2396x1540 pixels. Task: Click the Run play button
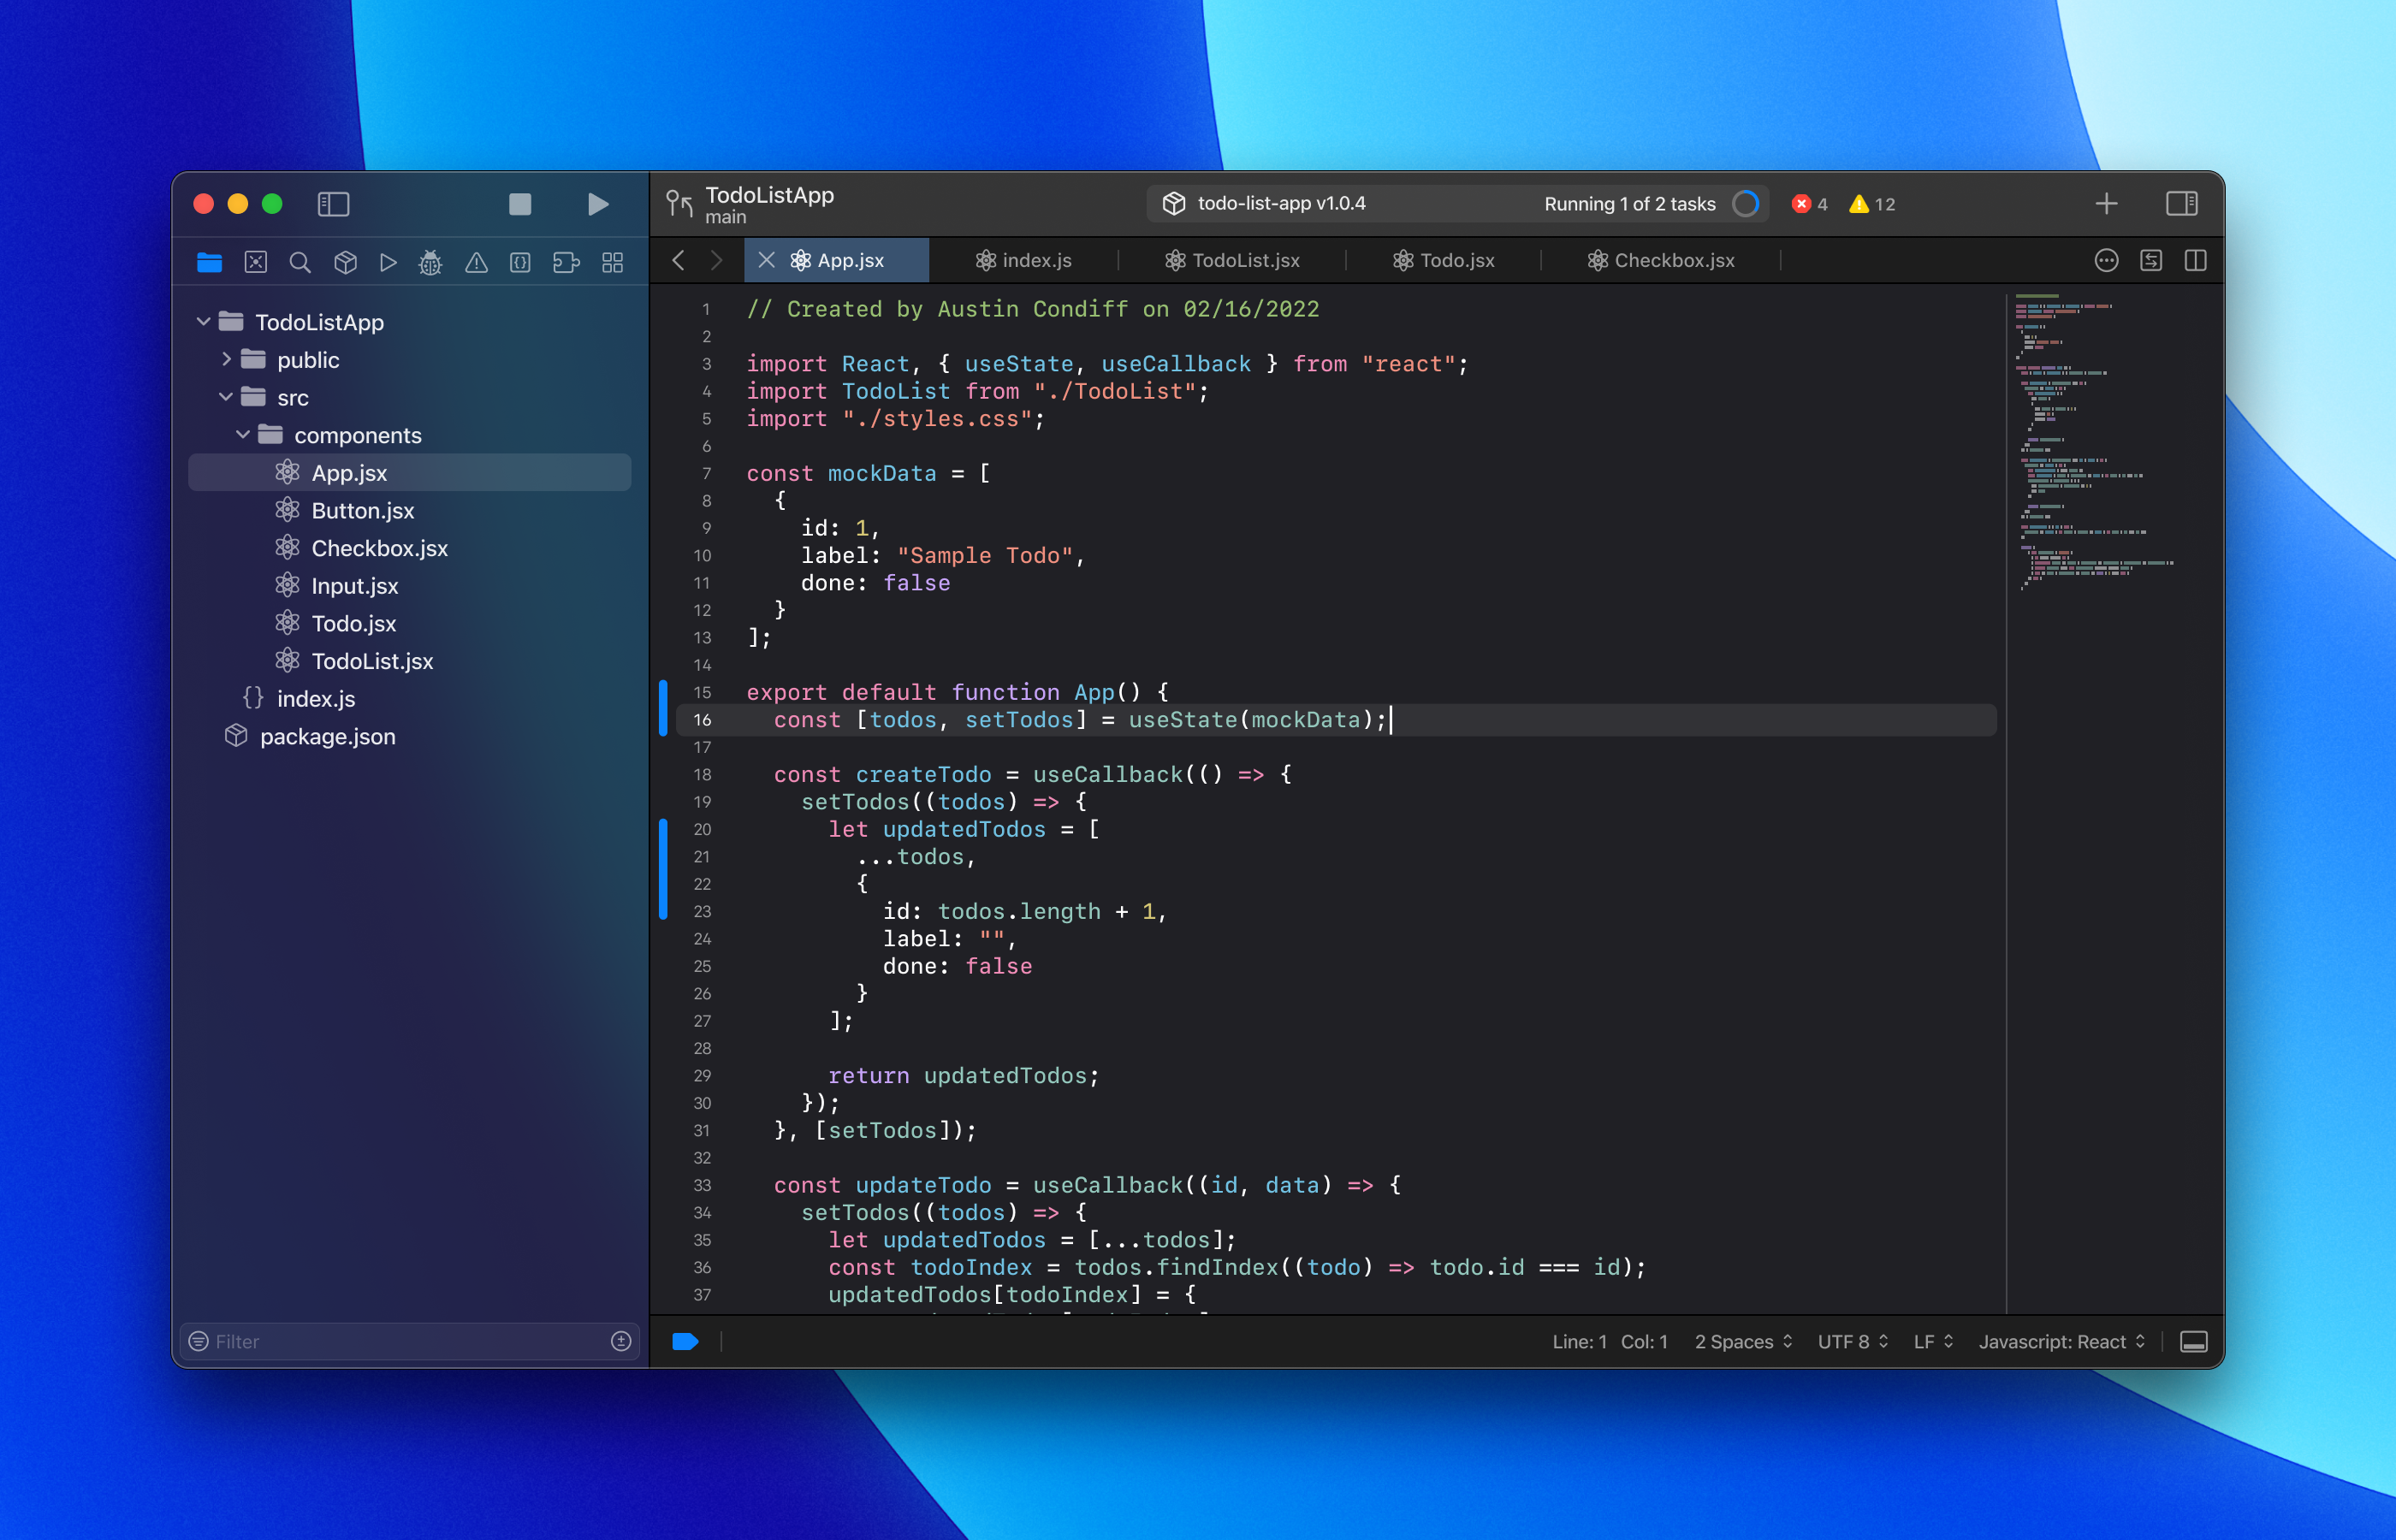[597, 204]
